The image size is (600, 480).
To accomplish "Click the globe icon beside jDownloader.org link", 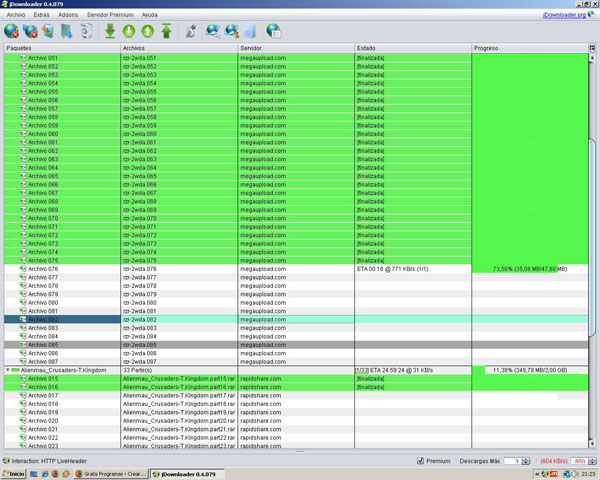I will coord(592,14).
